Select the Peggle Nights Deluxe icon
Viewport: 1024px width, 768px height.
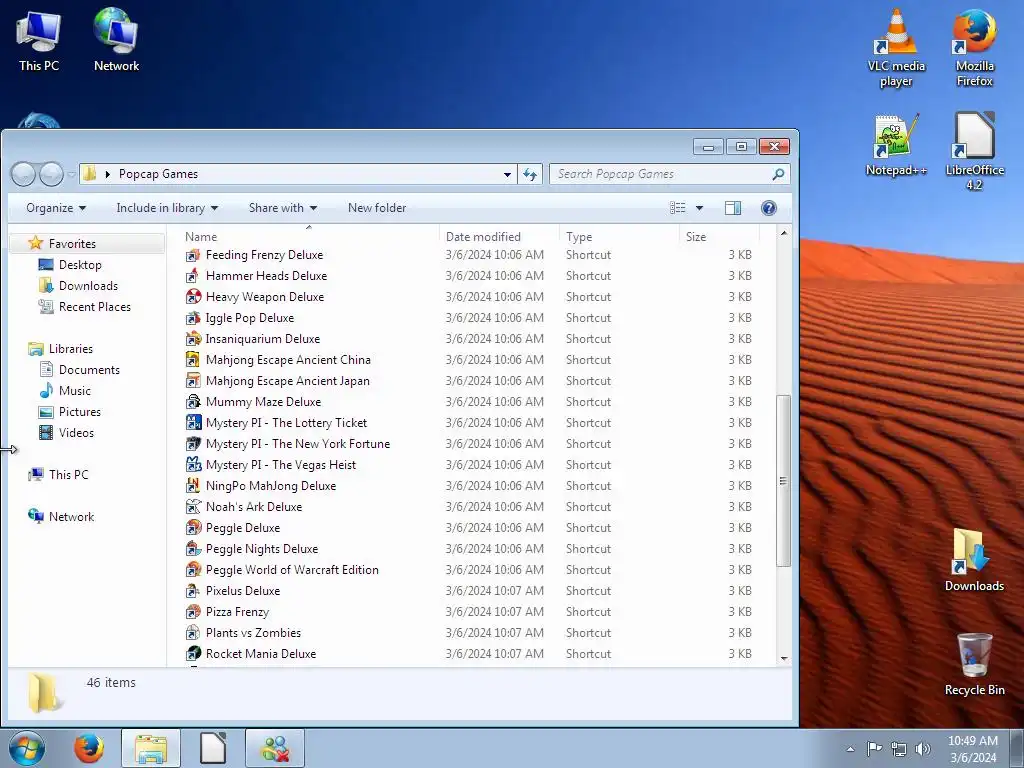point(193,549)
